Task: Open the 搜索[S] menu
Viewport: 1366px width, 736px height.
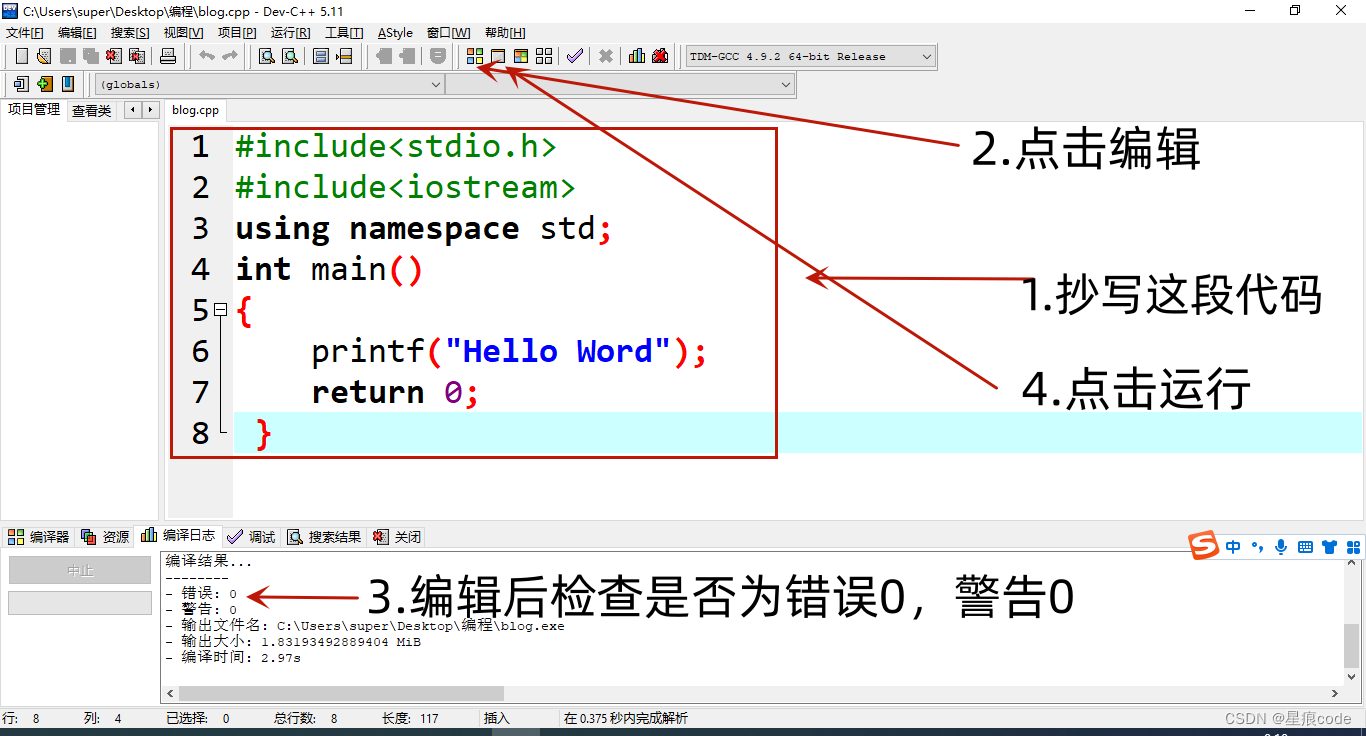Action: (129, 33)
